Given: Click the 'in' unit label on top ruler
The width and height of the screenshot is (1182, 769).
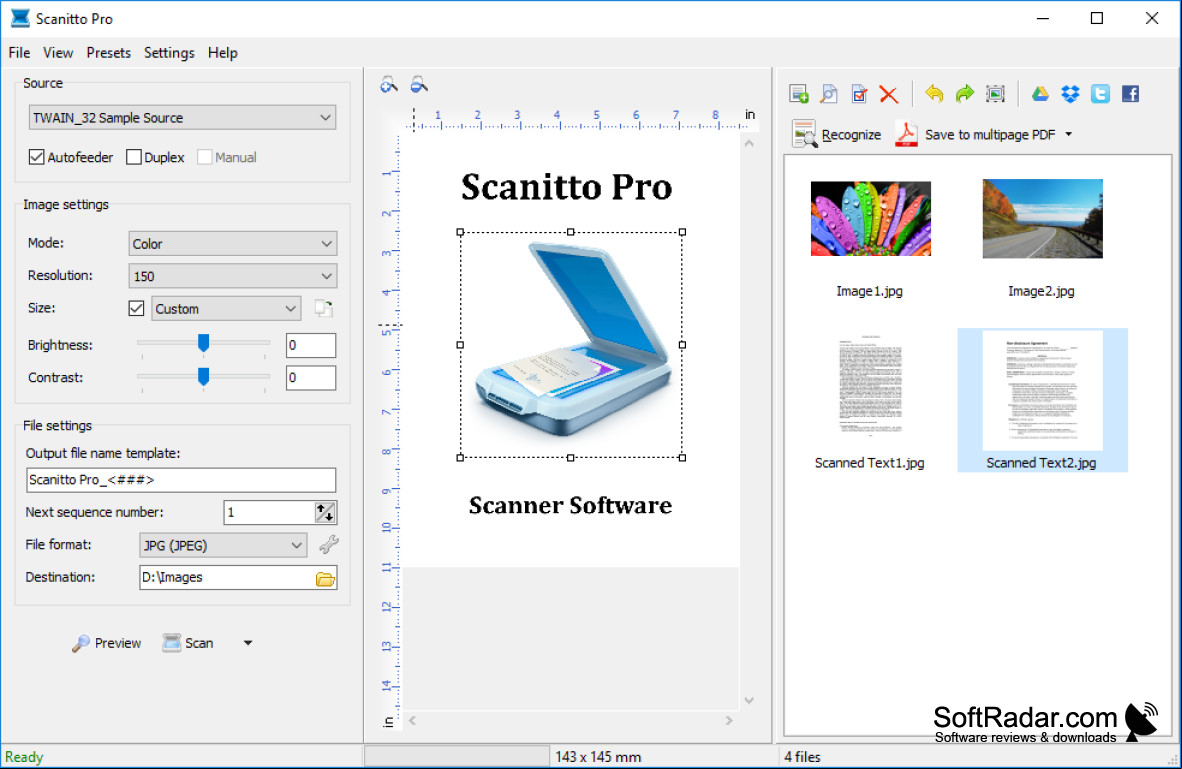Looking at the screenshot, I should coord(750,115).
